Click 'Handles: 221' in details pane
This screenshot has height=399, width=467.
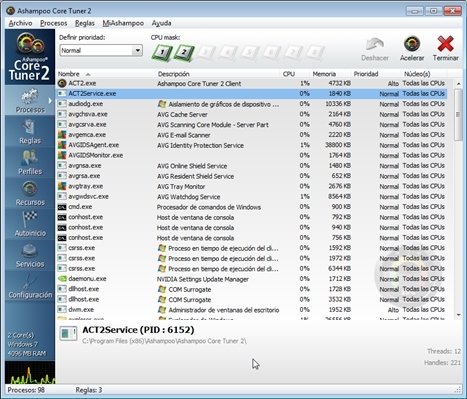coord(442,363)
